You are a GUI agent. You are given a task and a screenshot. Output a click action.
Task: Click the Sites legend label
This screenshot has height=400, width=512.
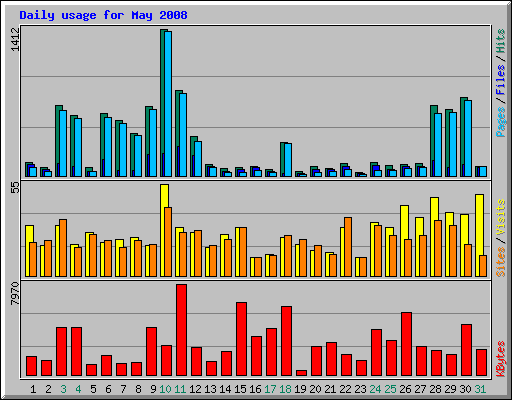(x=501, y=262)
